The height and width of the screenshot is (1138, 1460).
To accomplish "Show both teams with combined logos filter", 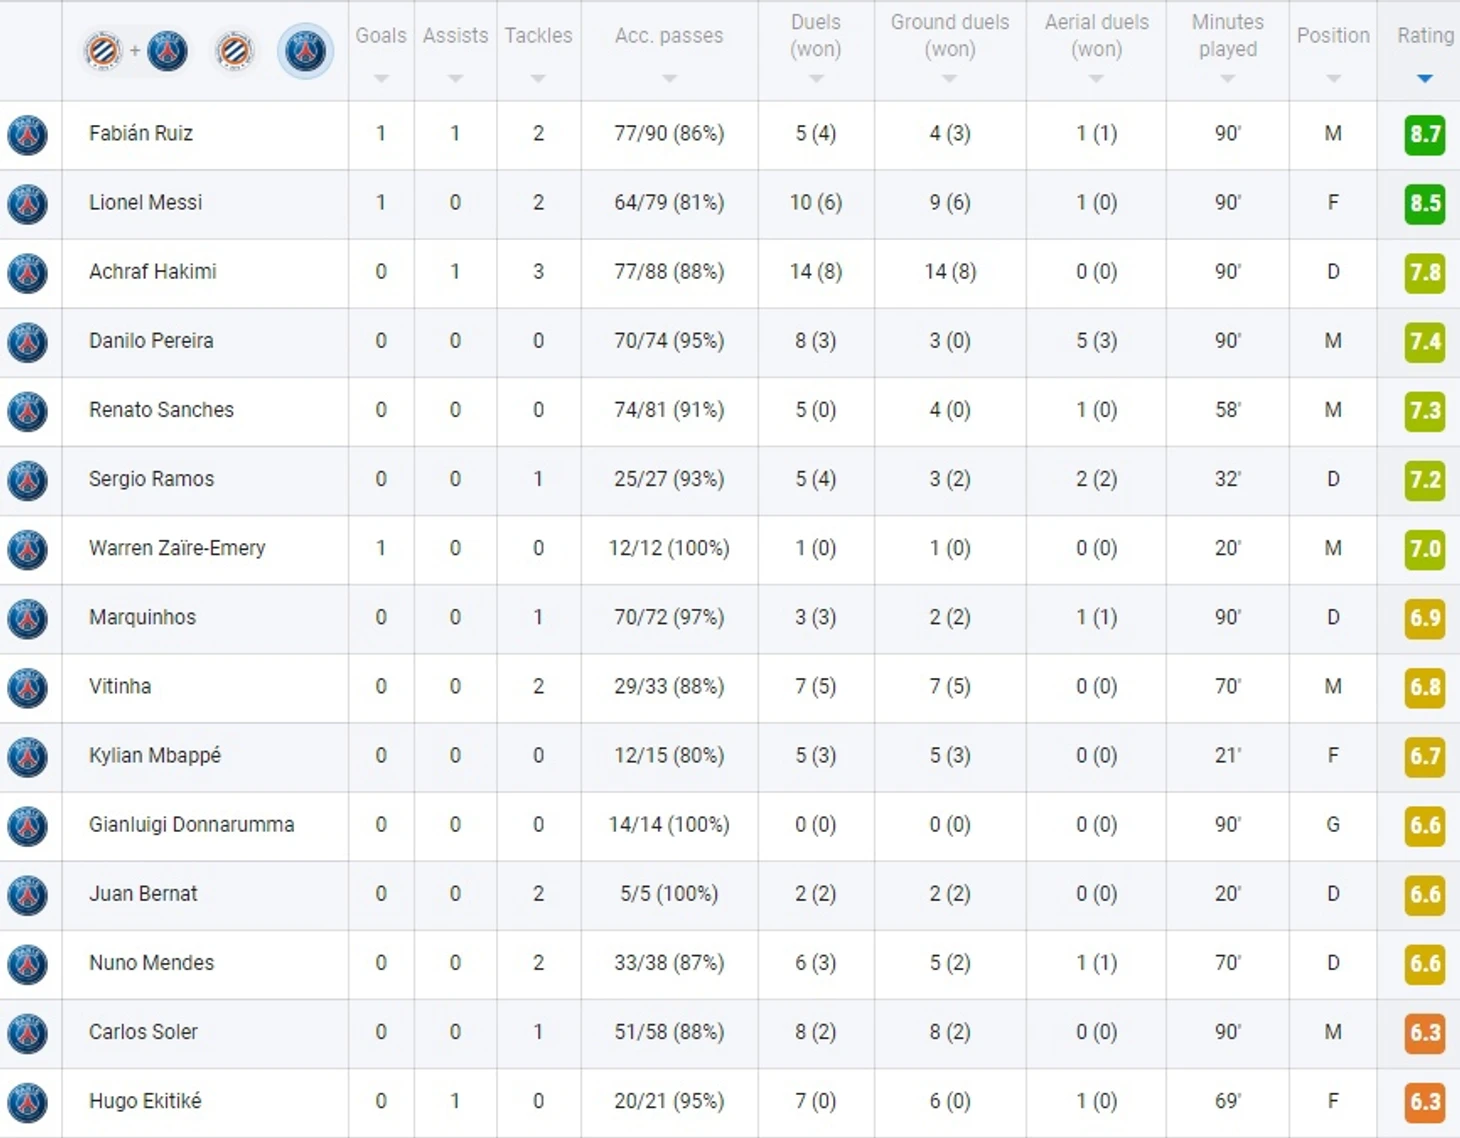I will (x=135, y=51).
